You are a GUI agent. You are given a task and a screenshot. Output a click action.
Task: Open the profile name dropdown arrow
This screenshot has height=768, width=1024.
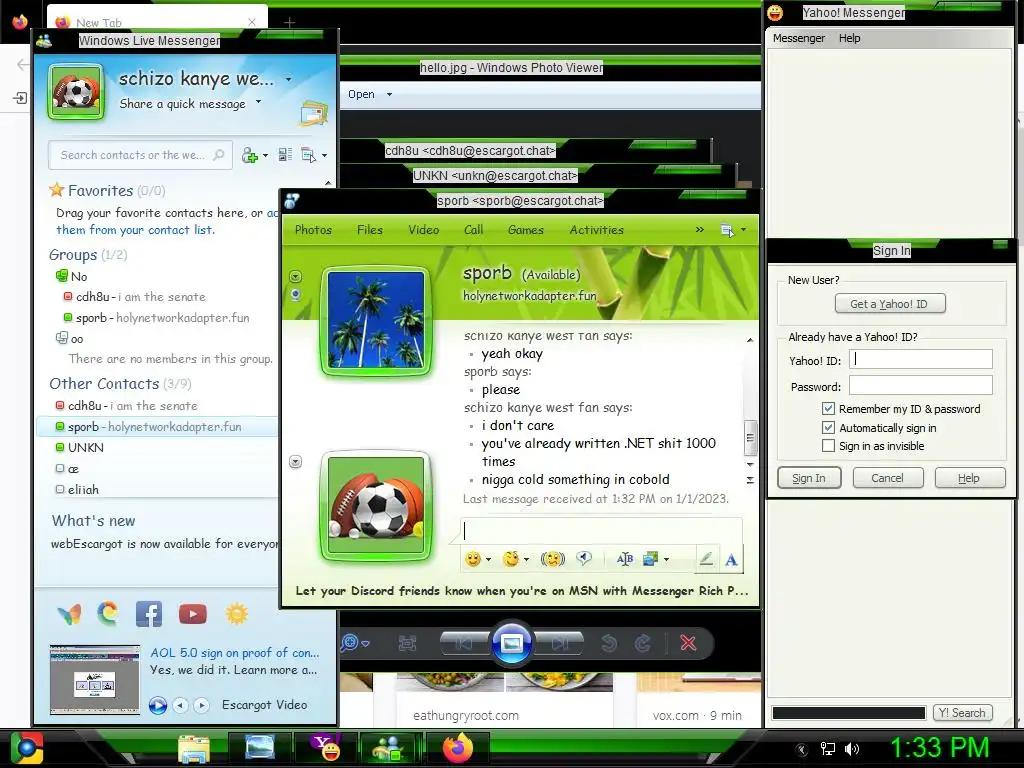tap(289, 80)
